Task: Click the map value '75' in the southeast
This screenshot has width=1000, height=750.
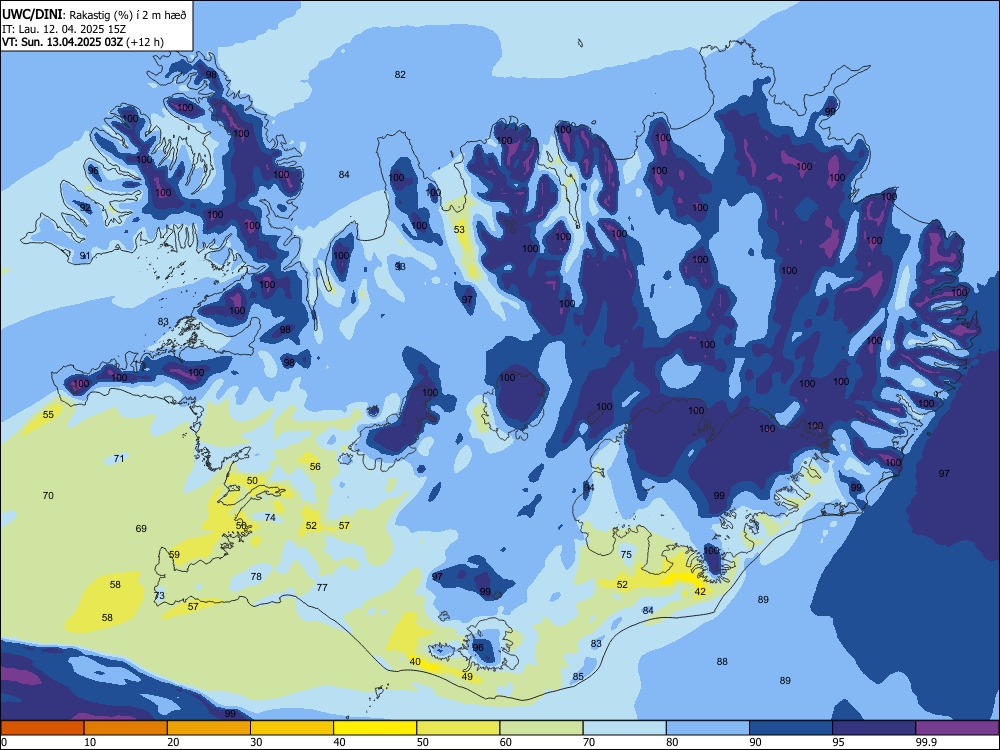Action: pyautogui.click(x=626, y=555)
